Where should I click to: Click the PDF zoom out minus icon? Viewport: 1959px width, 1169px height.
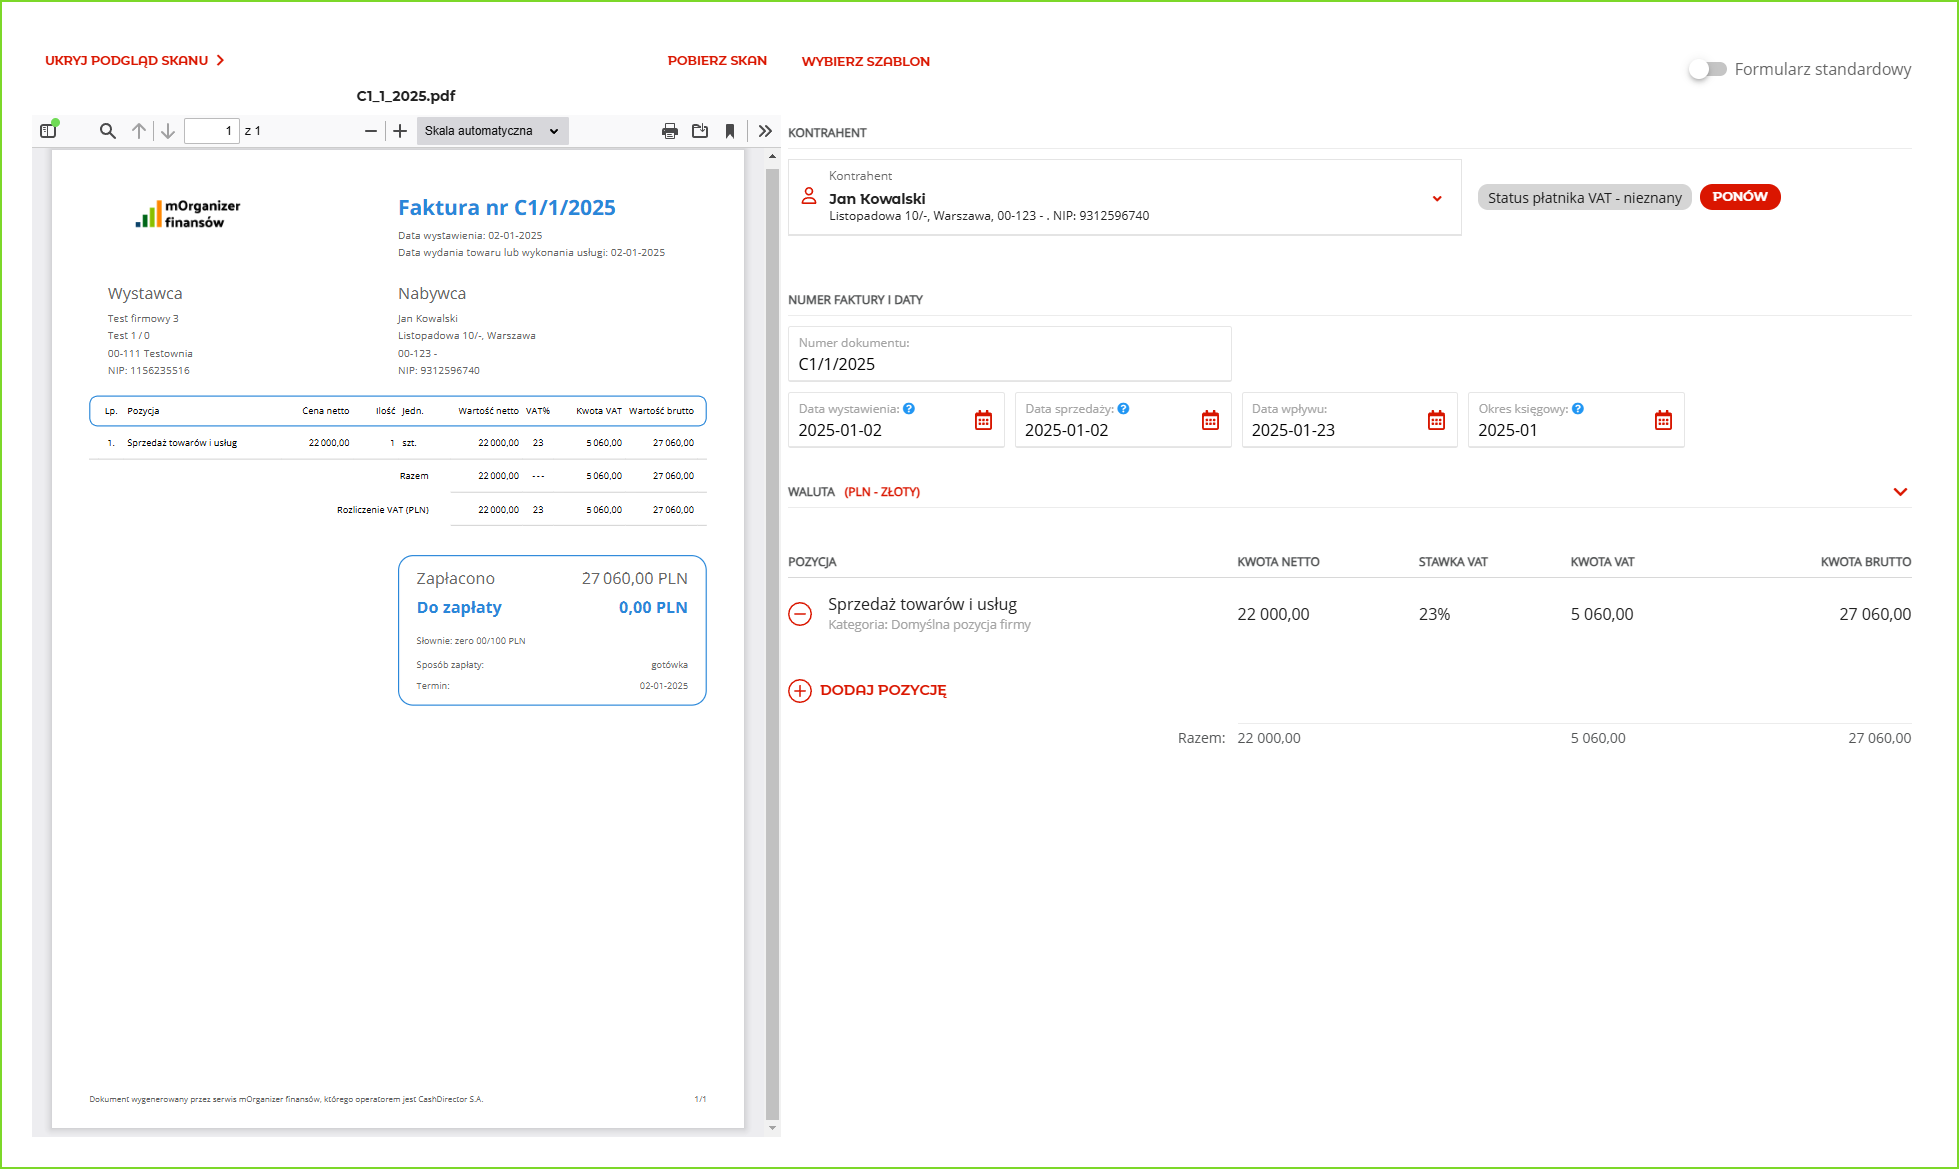click(371, 131)
